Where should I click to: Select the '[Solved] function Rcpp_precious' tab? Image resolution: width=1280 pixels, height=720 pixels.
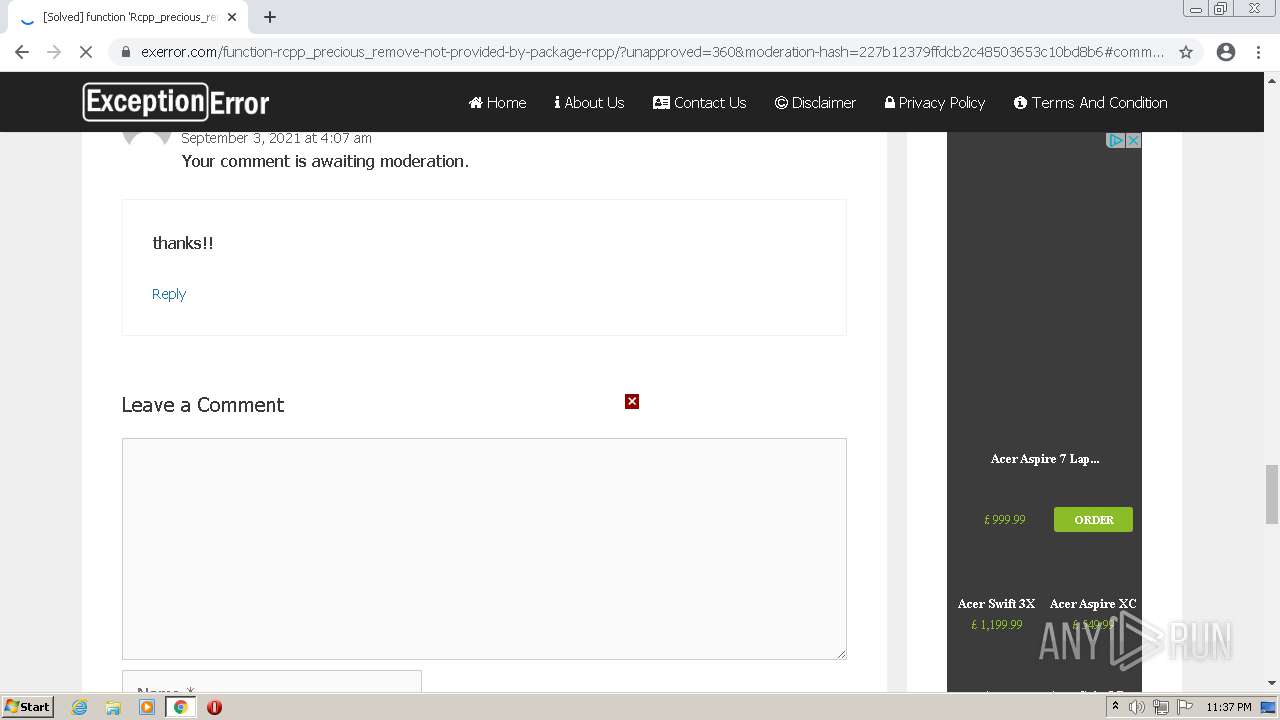(x=128, y=17)
